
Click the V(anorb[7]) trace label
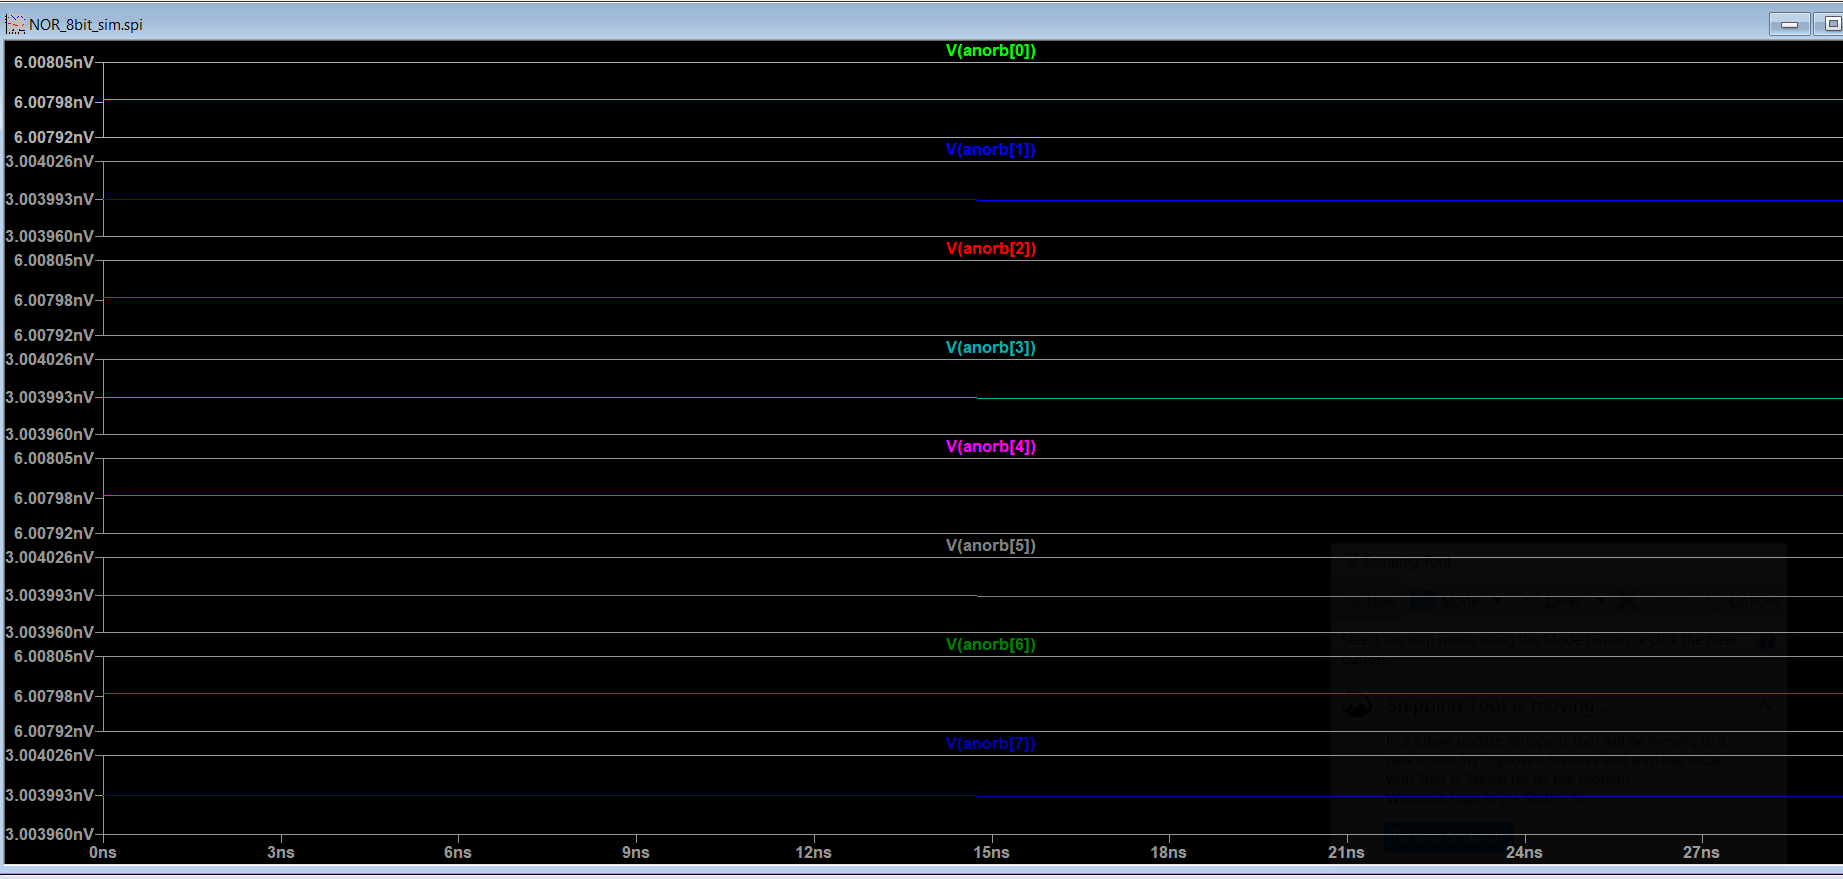(x=990, y=744)
